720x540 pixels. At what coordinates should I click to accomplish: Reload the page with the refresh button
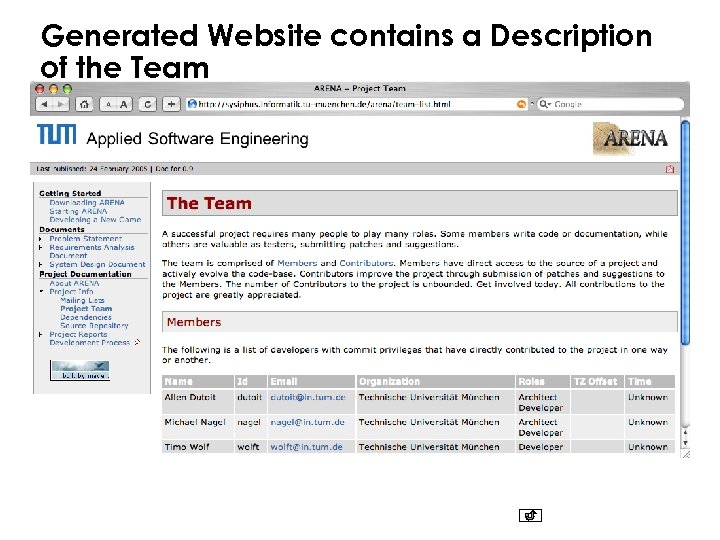click(x=147, y=104)
